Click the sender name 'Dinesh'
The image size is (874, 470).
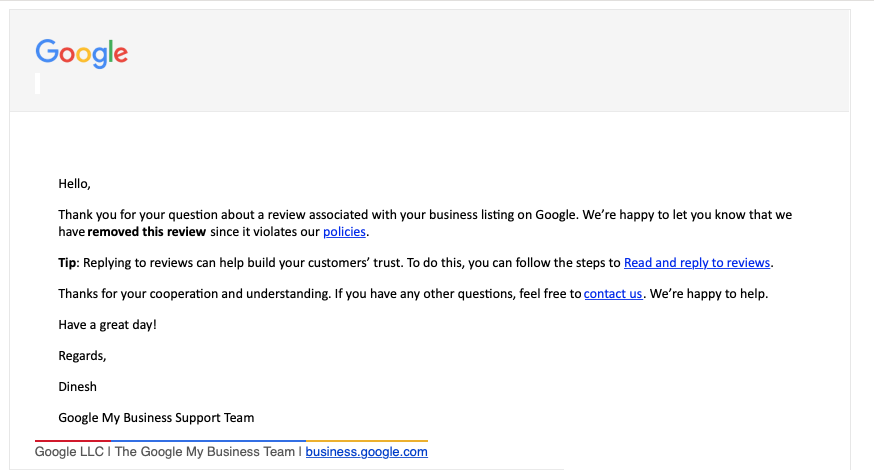point(77,387)
